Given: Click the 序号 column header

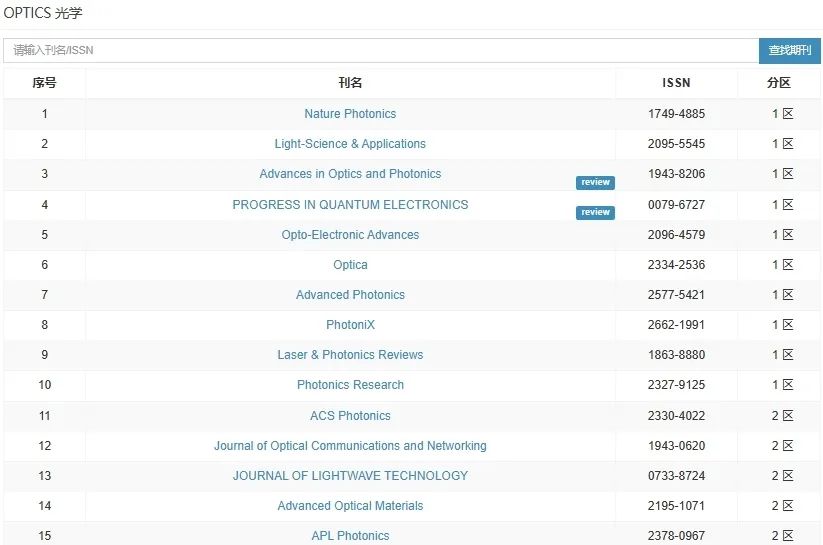Looking at the screenshot, I should (x=44, y=82).
